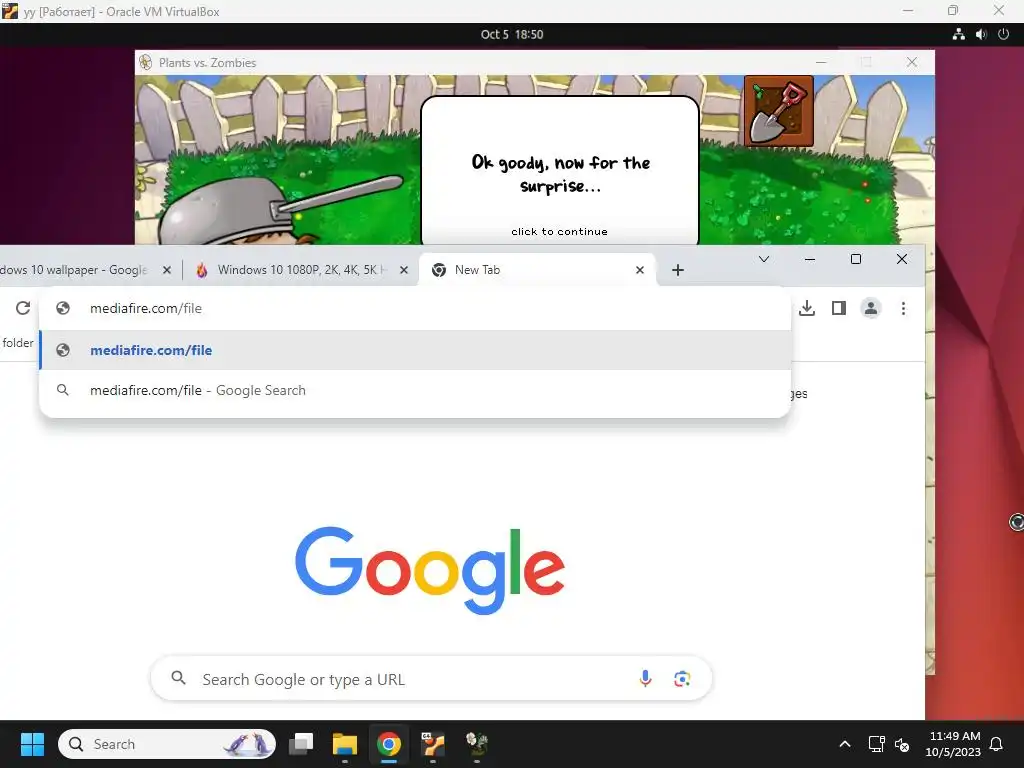Open the Ubuntu volume icon in top bar
The width and height of the screenshot is (1024, 768).
[981, 35]
